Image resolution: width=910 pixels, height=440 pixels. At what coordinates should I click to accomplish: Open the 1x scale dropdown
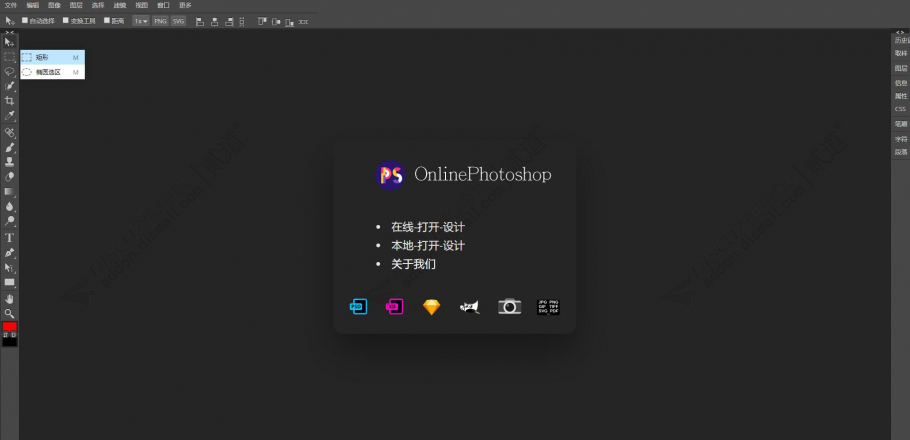[x=141, y=20]
